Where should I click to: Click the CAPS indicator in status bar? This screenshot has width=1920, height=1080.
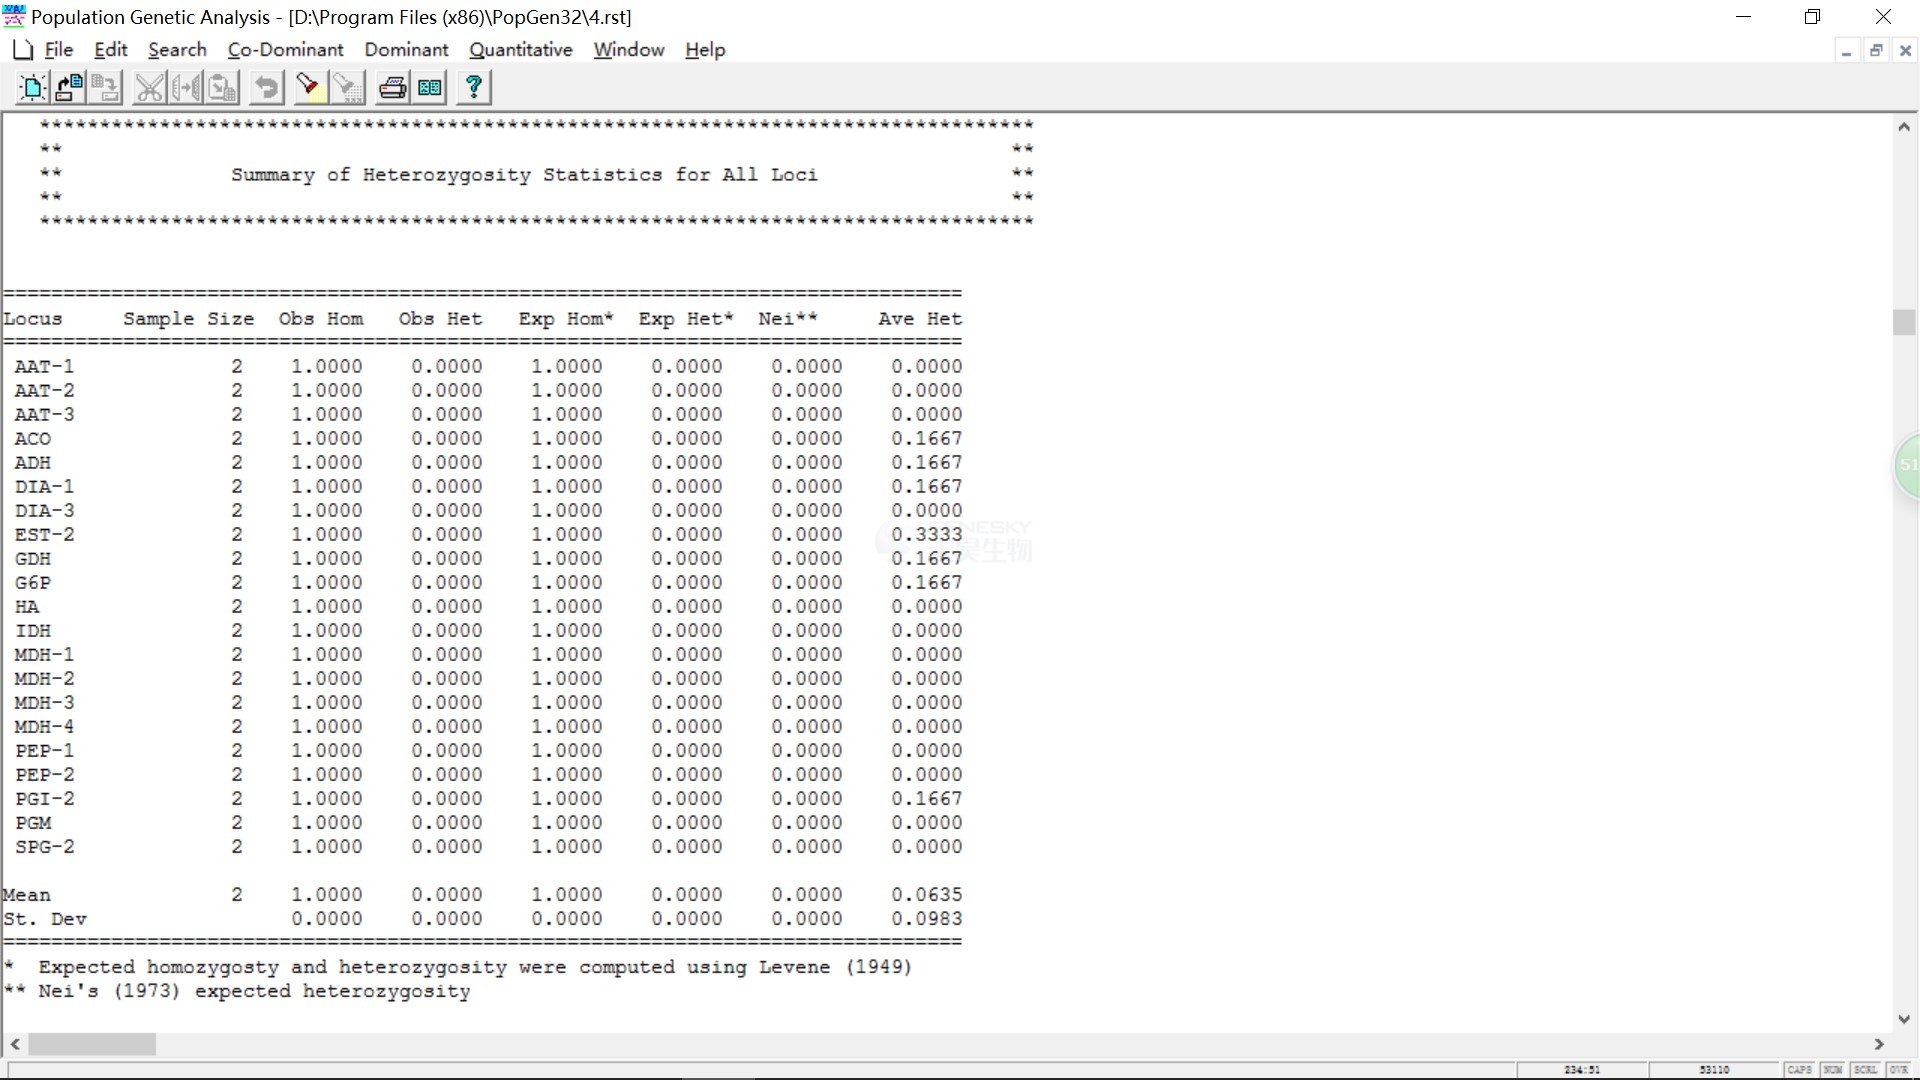tap(1800, 1070)
